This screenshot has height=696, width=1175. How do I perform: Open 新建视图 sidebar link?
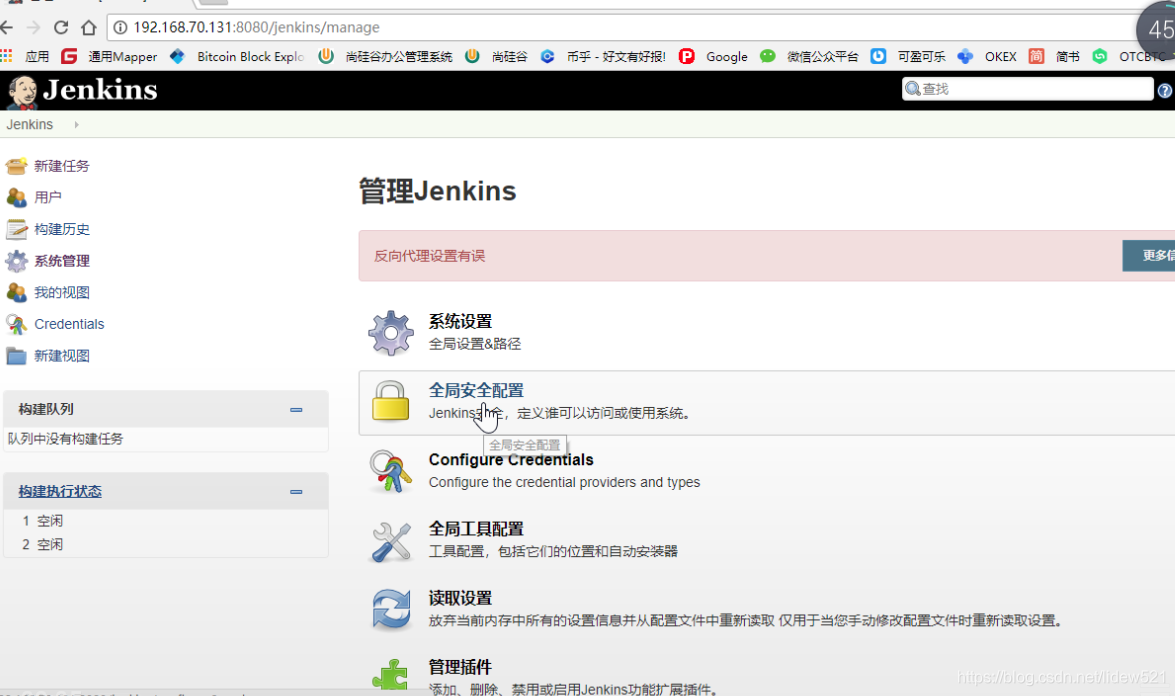[61, 356]
